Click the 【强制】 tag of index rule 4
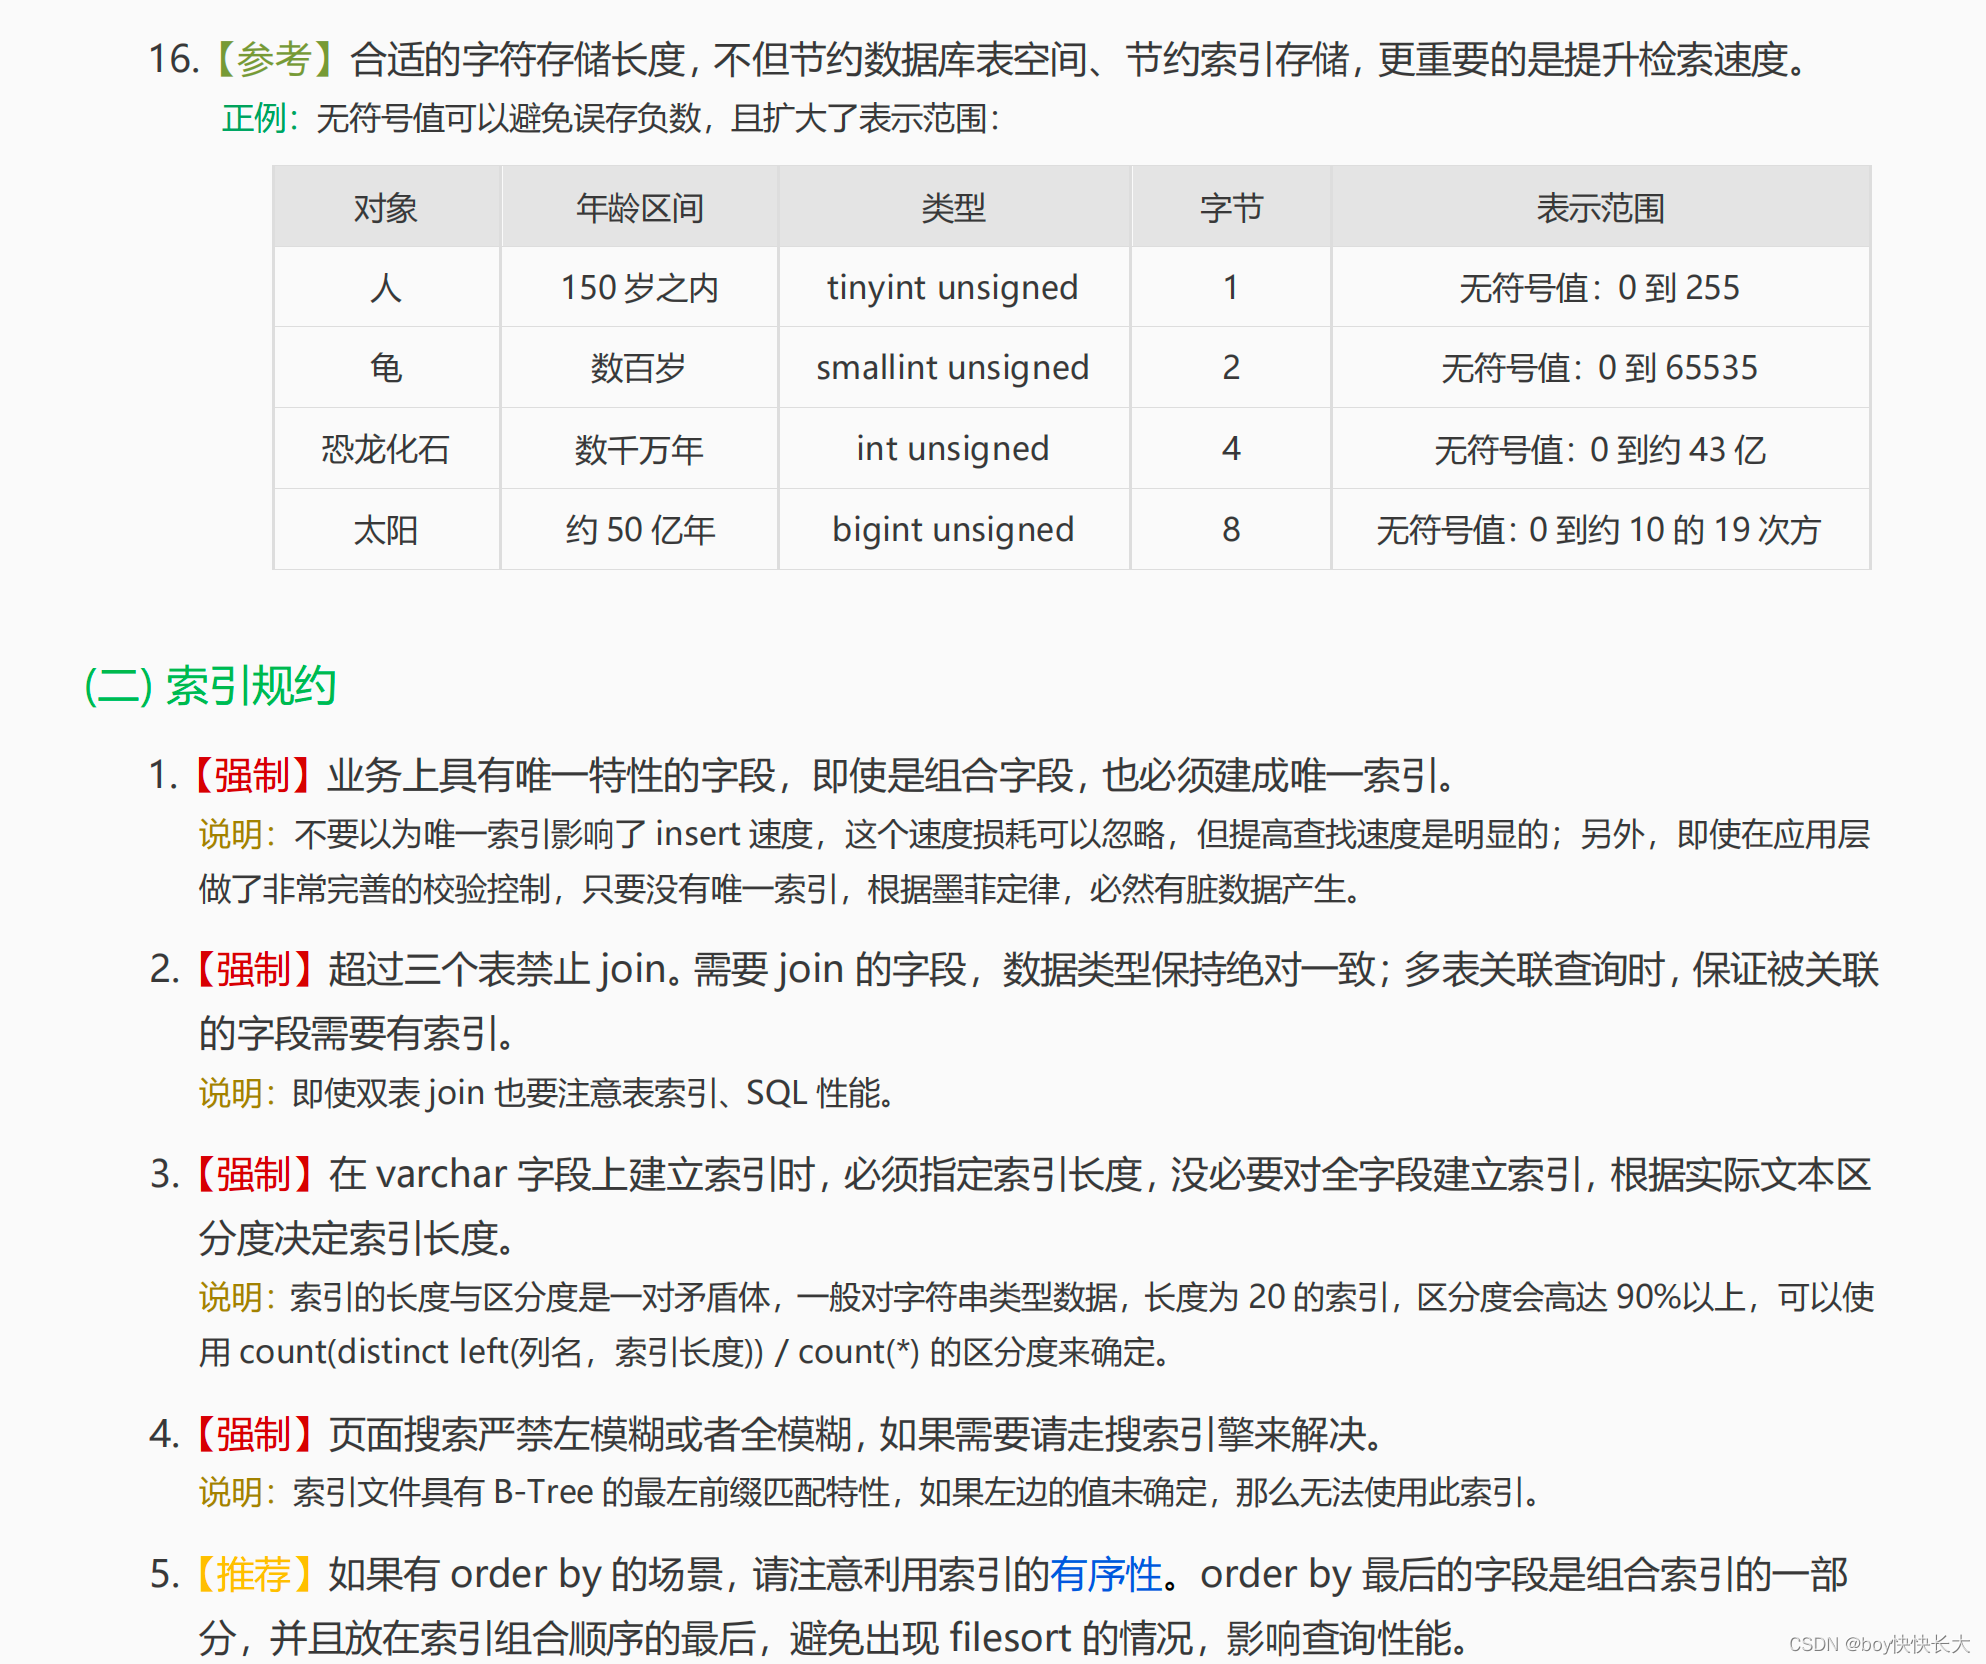This screenshot has width=1986, height=1664. [x=254, y=1434]
